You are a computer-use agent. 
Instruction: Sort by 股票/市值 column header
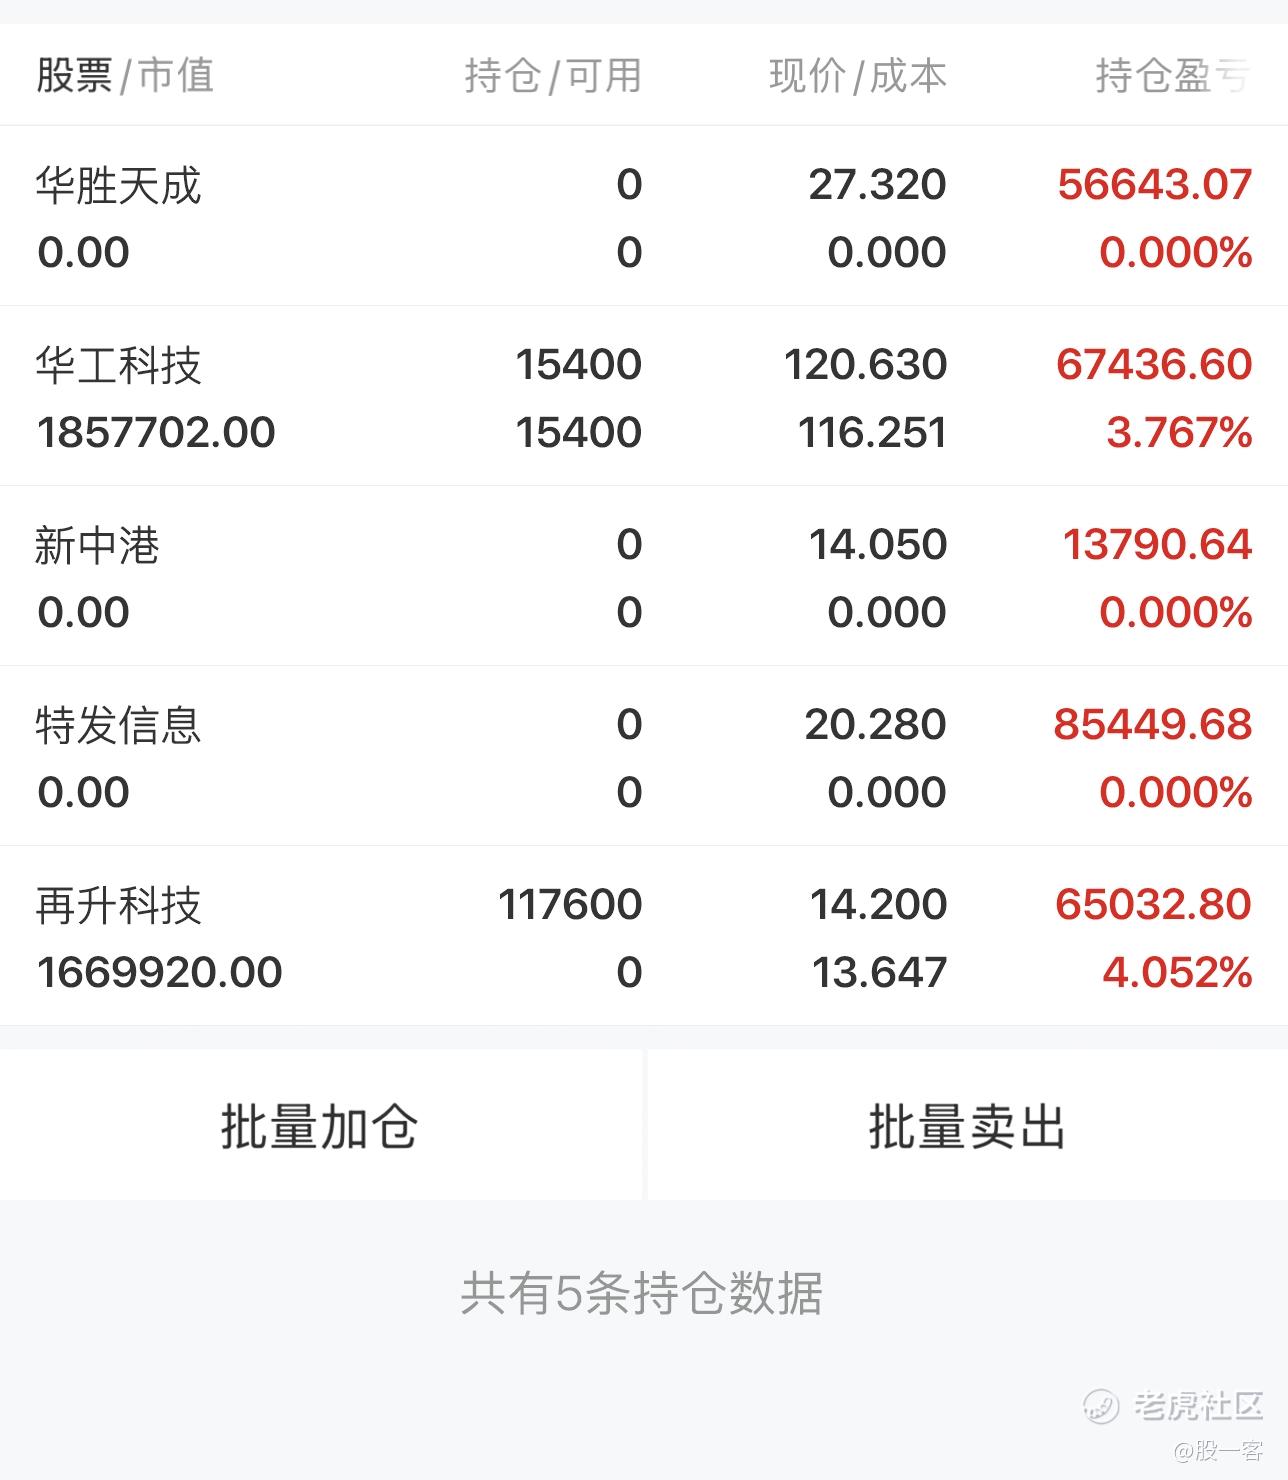click(x=125, y=76)
